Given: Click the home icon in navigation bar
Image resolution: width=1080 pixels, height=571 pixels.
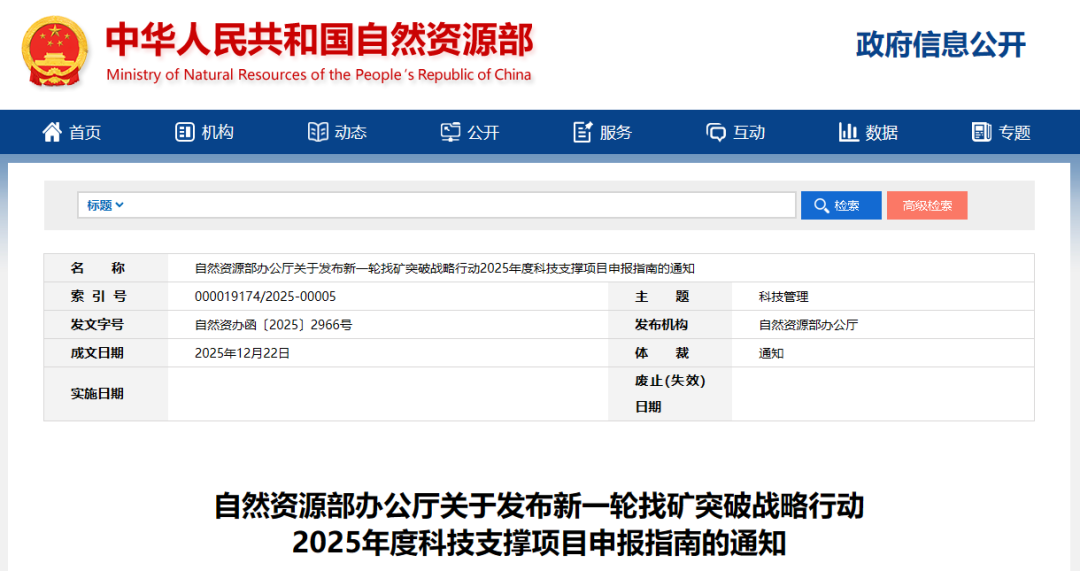Looking at the screenshot, I should (52, 132).
